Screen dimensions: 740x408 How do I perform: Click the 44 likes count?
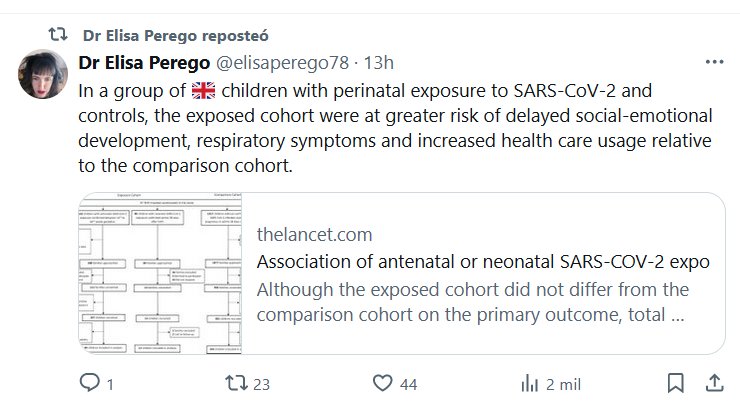409,382
